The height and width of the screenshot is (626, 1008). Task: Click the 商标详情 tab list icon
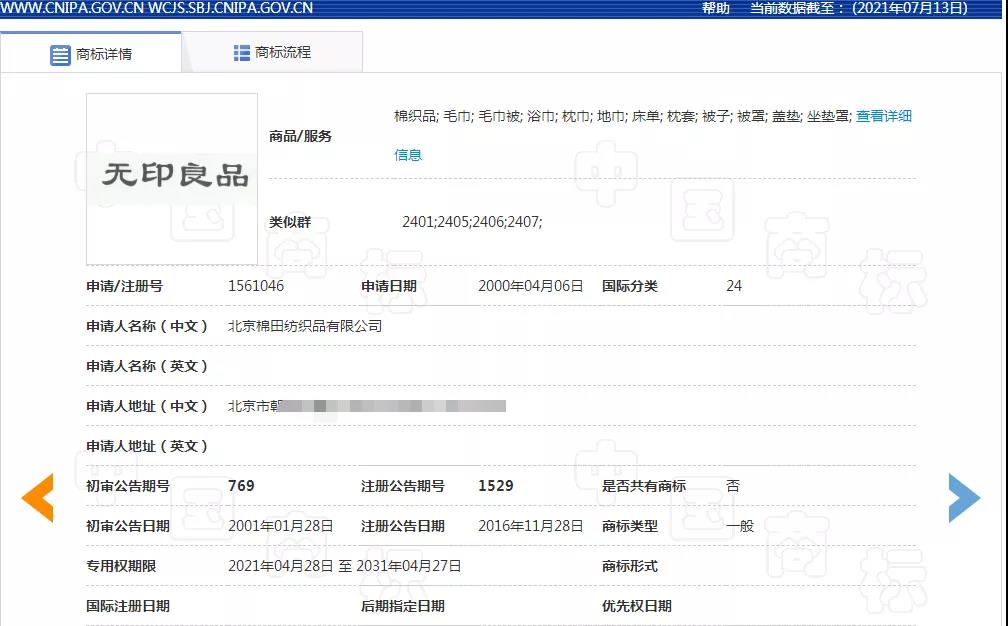60,55
